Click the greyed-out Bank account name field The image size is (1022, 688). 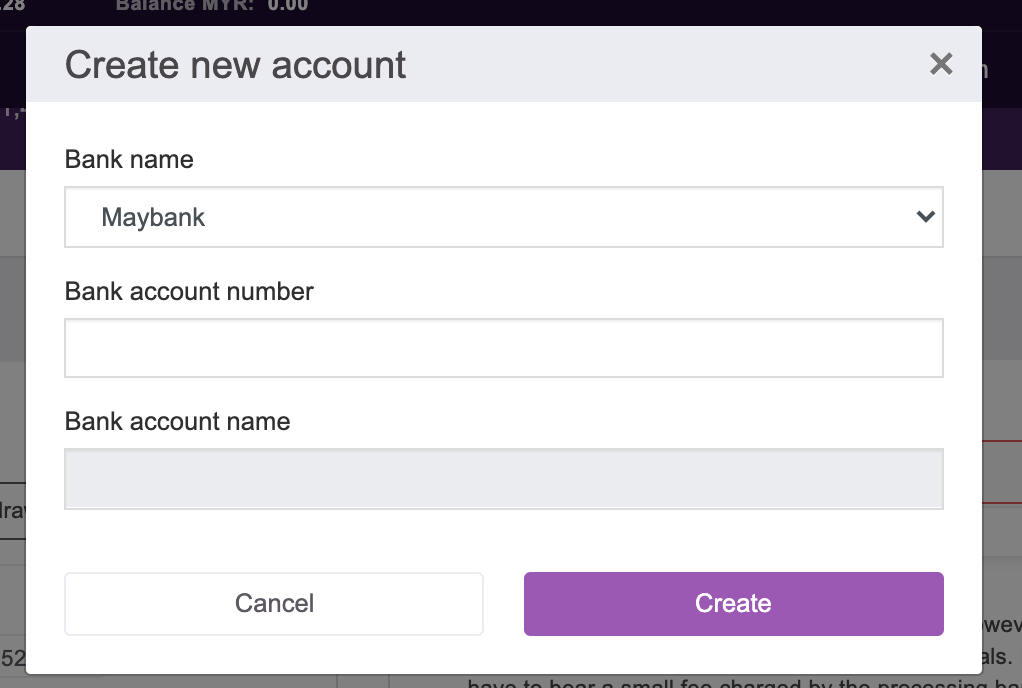tap(503, 479)
